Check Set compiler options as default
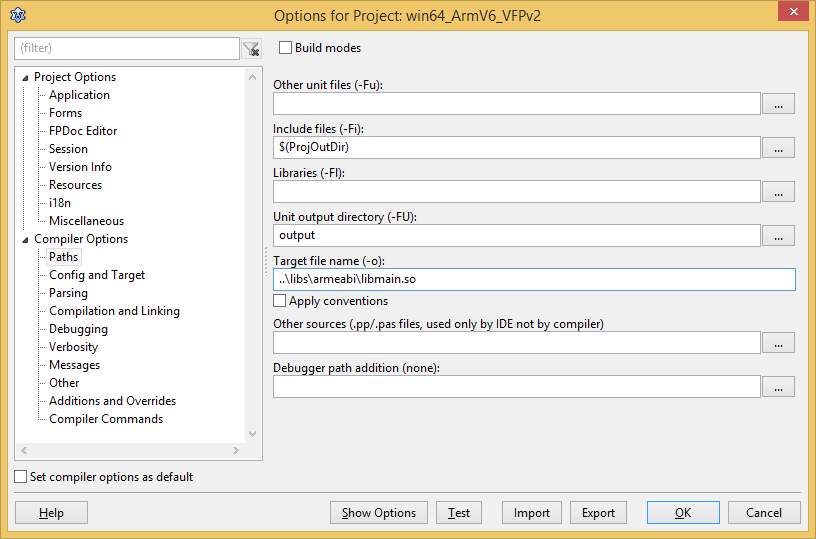 point(21,477)
